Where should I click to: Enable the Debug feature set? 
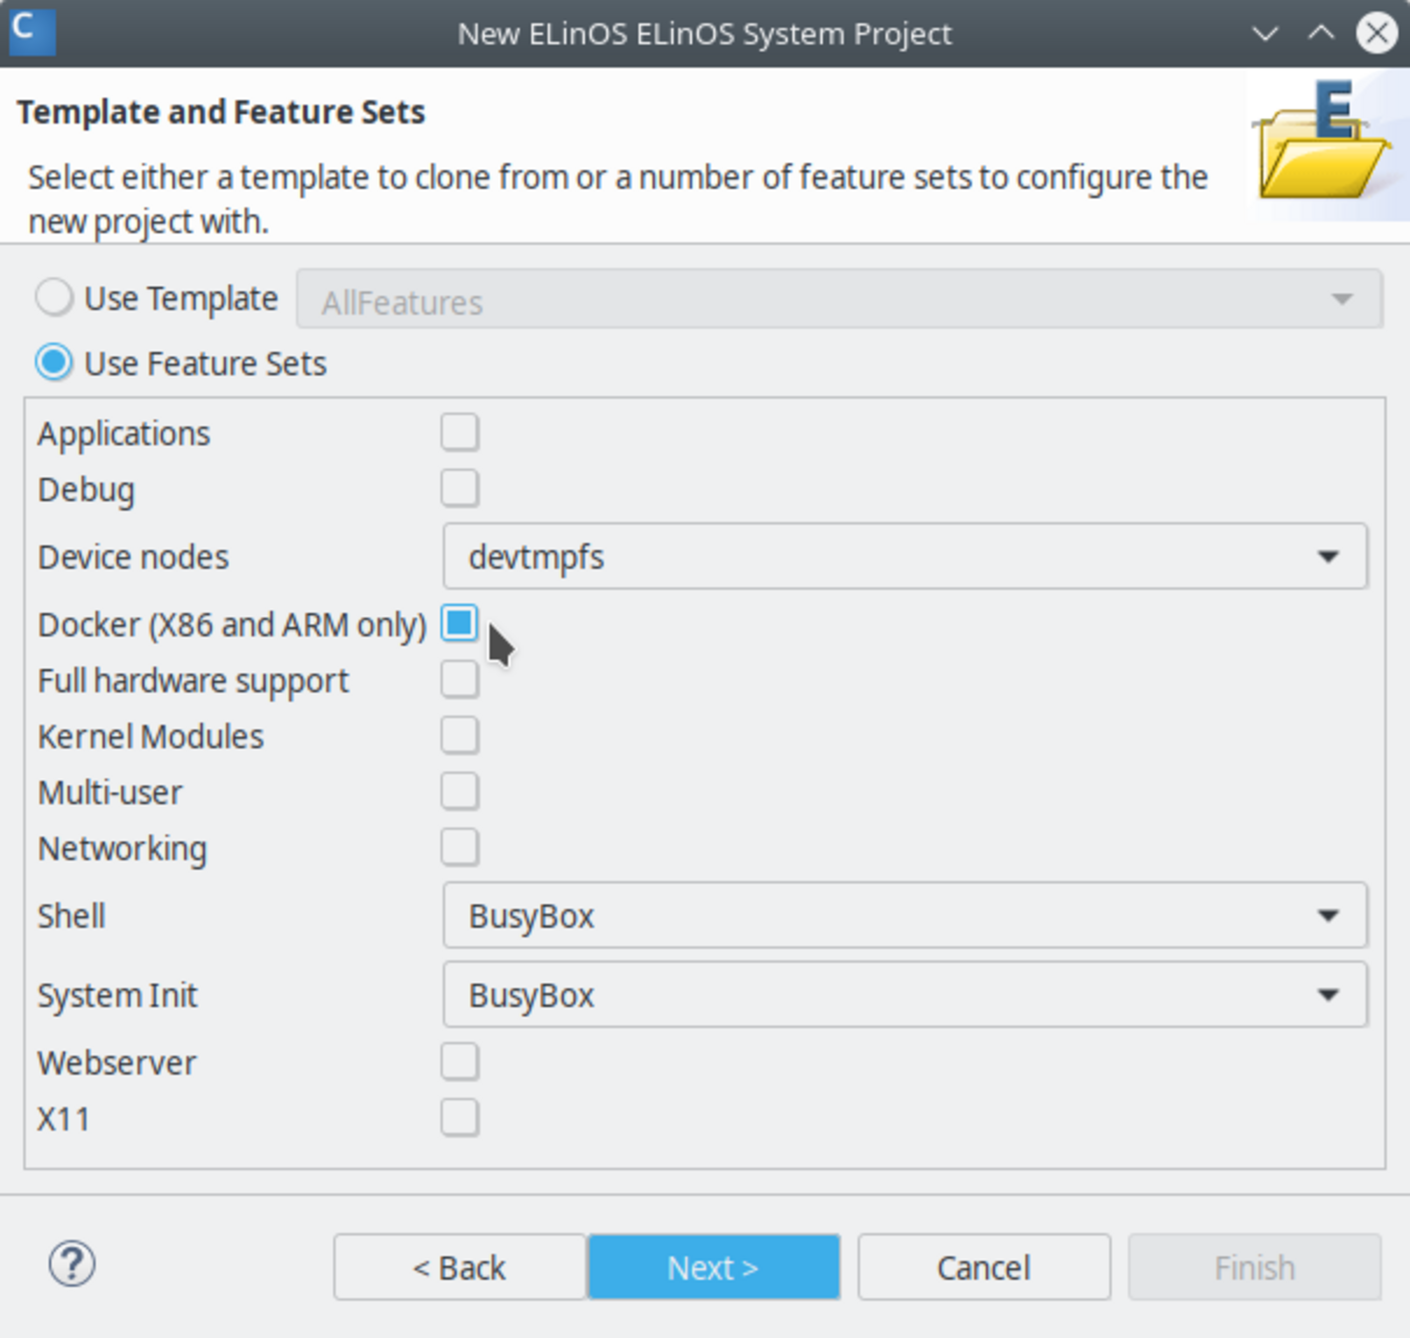tap(460, 488)
